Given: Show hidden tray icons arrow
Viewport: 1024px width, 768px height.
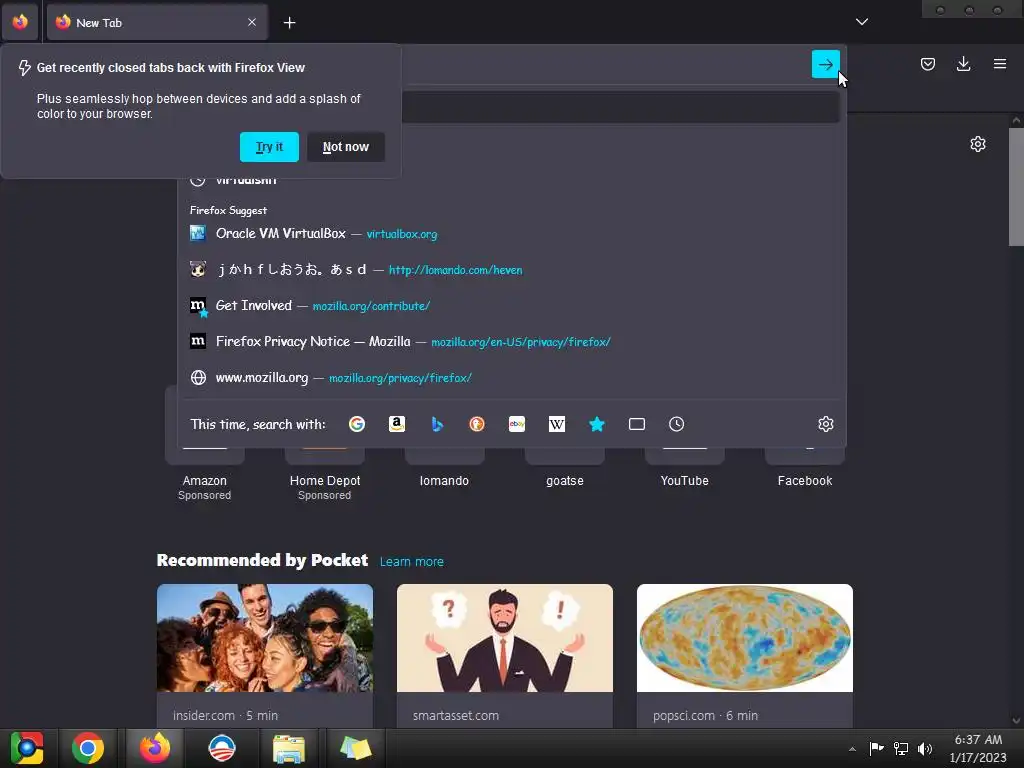Looking at the screenshot, I should coord(852,749).
